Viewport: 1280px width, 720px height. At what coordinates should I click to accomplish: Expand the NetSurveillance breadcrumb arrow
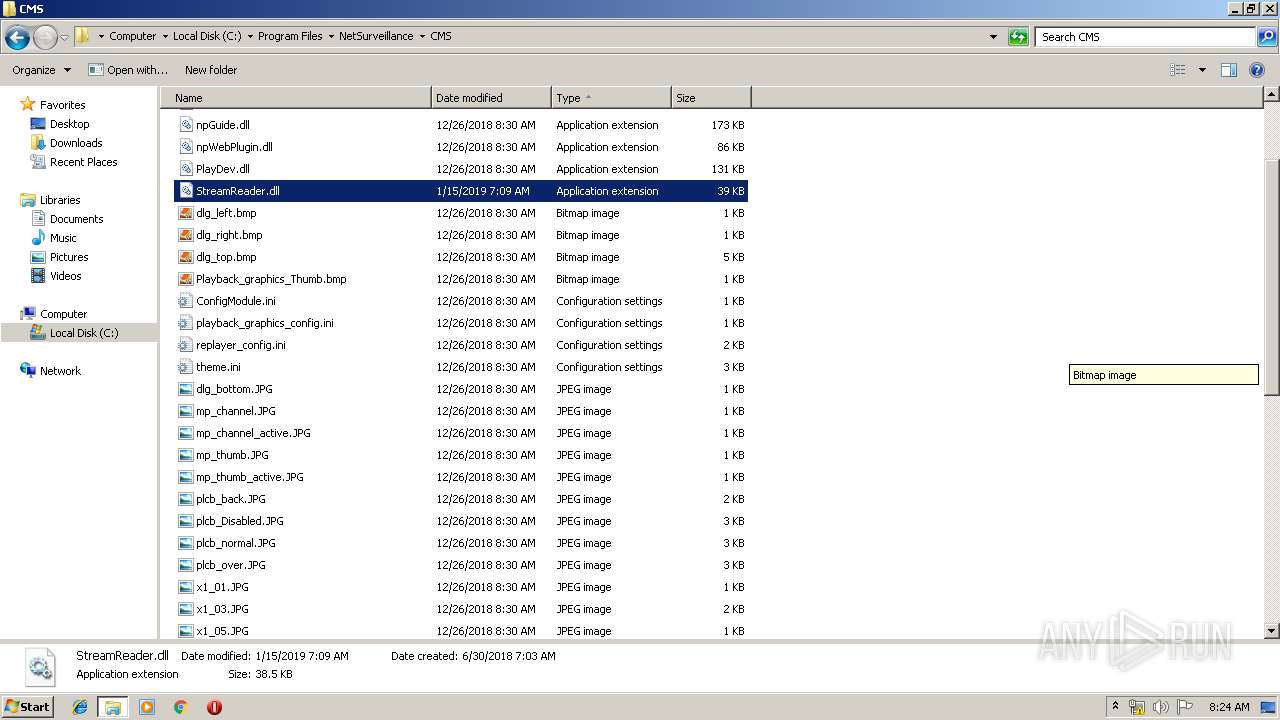tap(422, 36)
